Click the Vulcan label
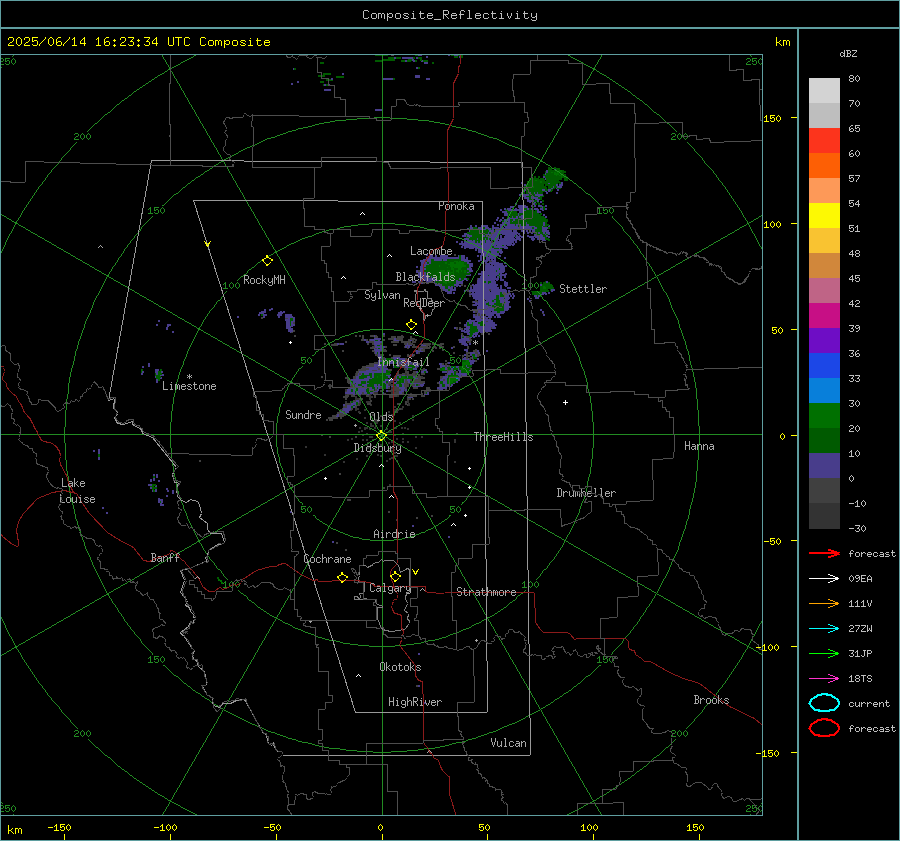Screen dimensions: 900x841 point(508,743)
